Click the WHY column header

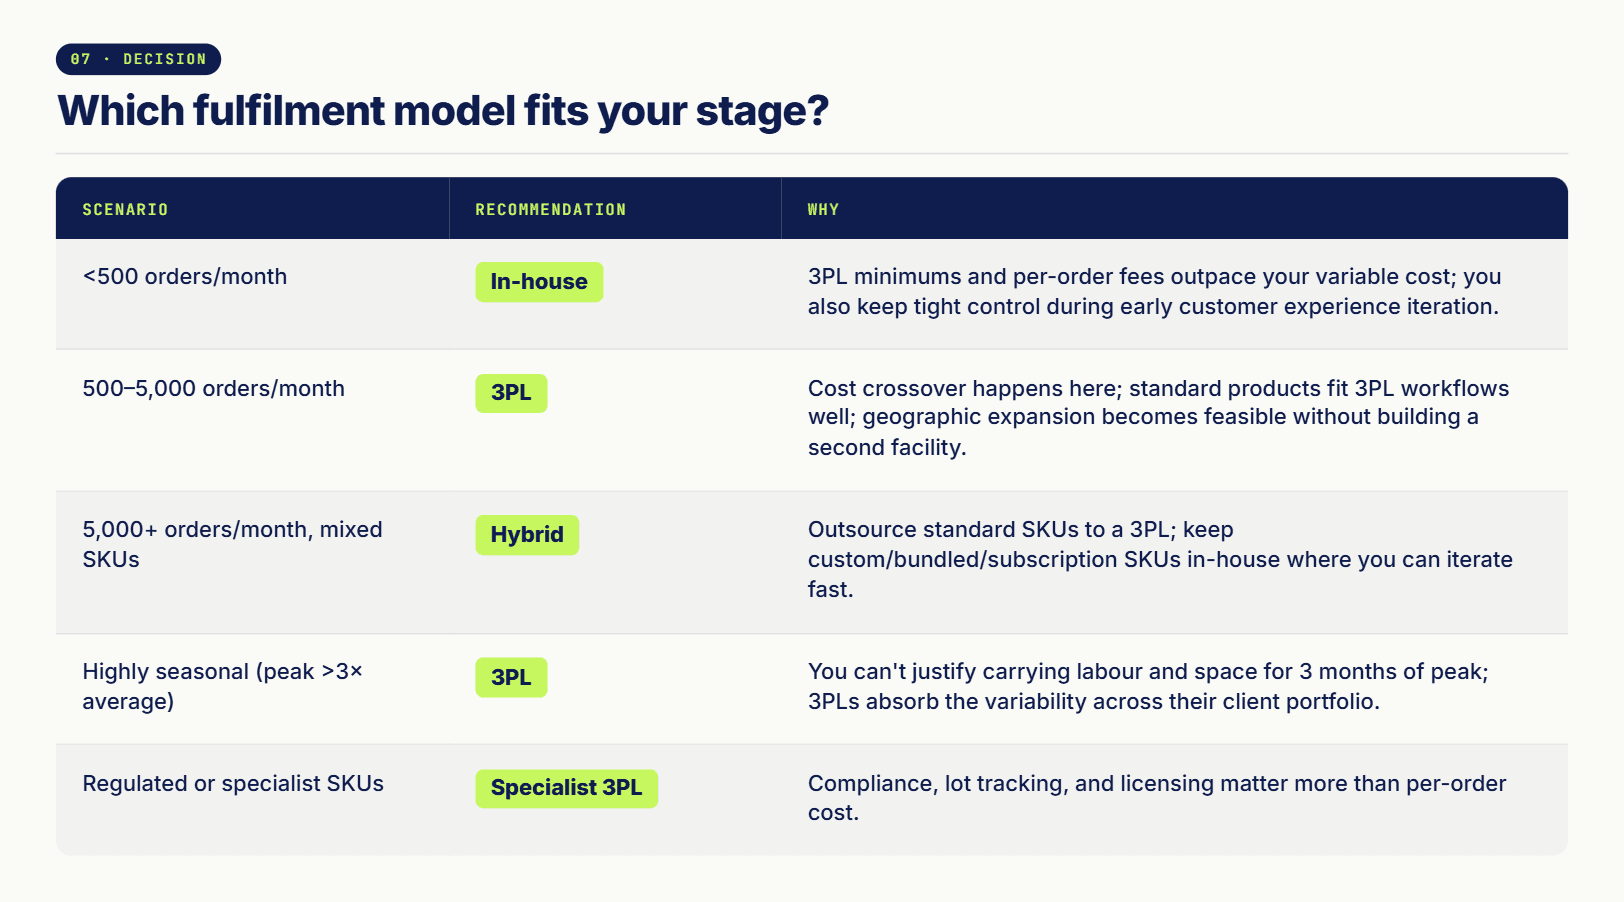[823, 210]
